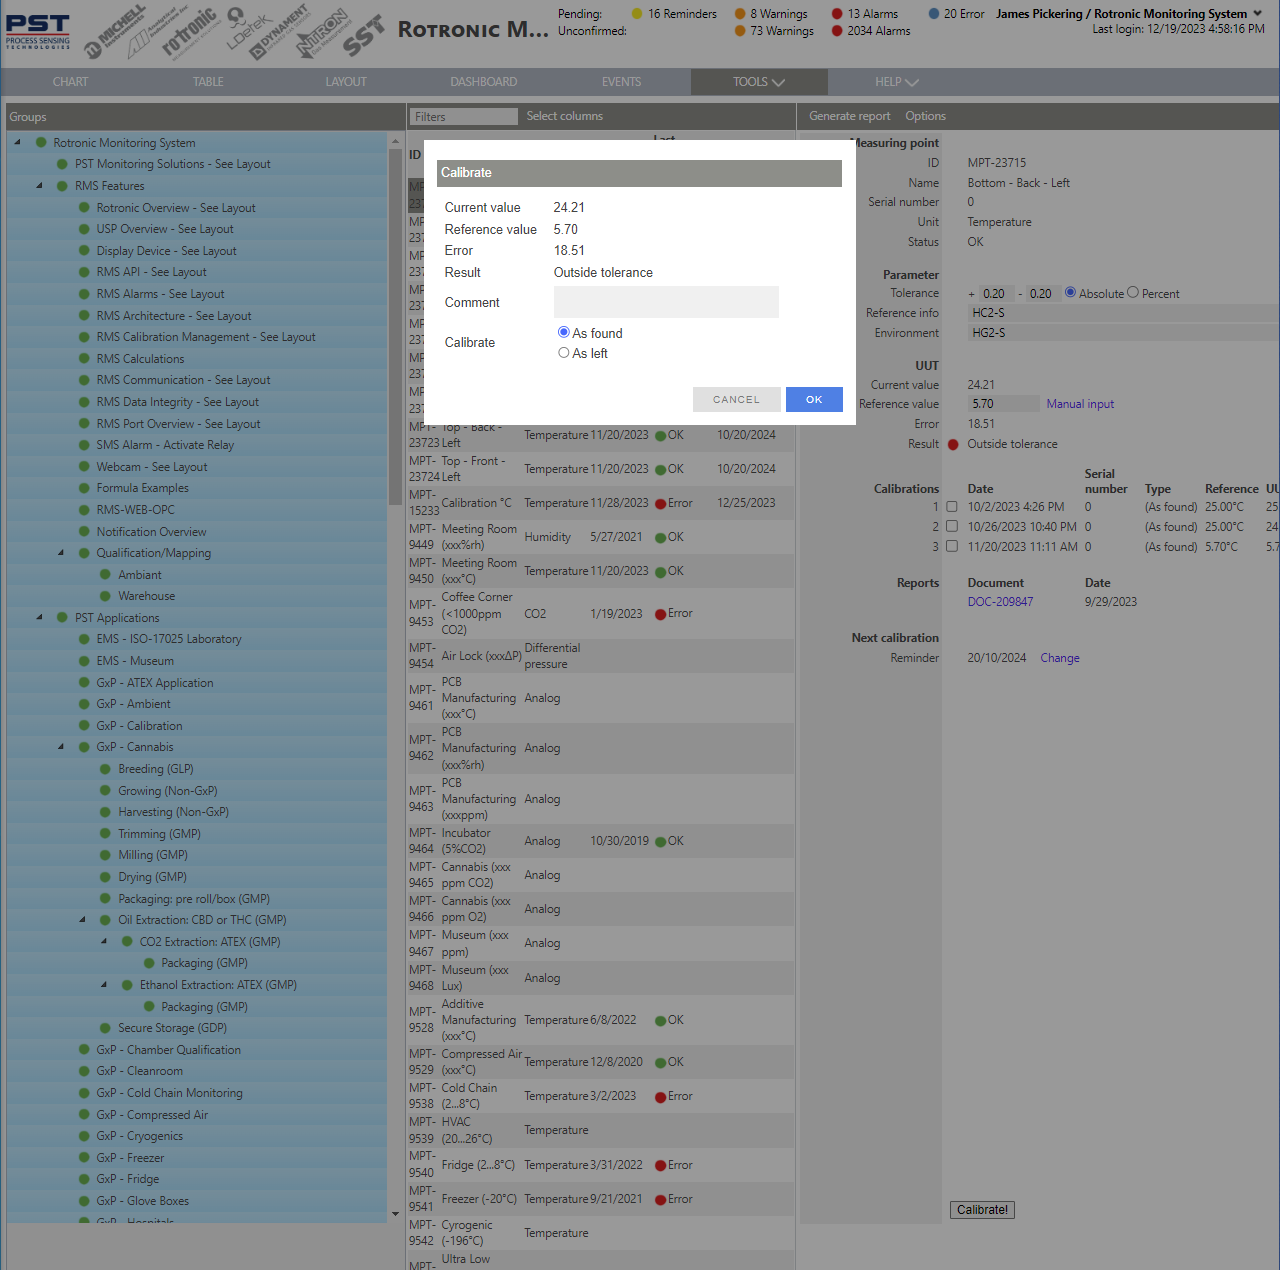The width and height of the screenshot is (1280, 1270).
Task: Open the HELP menu
Action: click(897, 82)
